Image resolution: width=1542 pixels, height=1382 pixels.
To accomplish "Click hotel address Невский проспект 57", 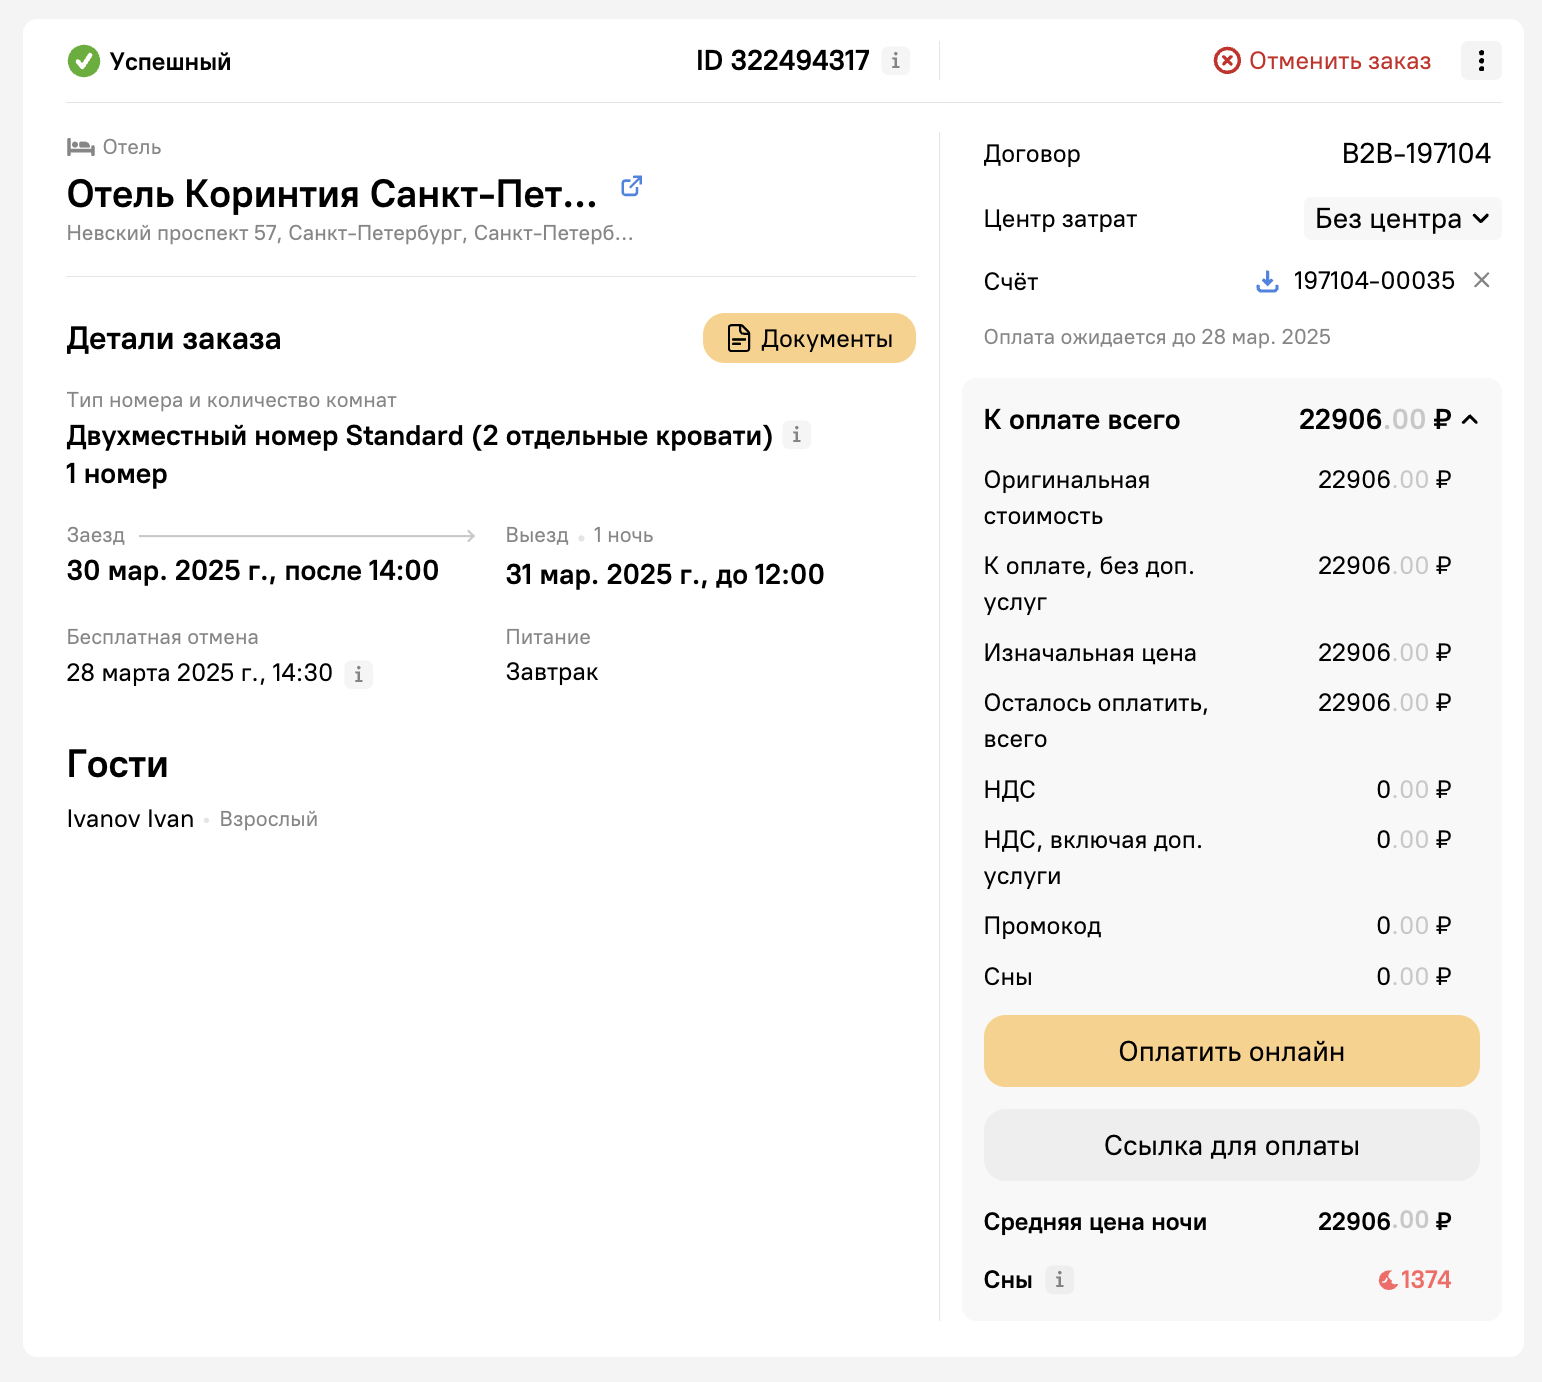I will point(350,233).
